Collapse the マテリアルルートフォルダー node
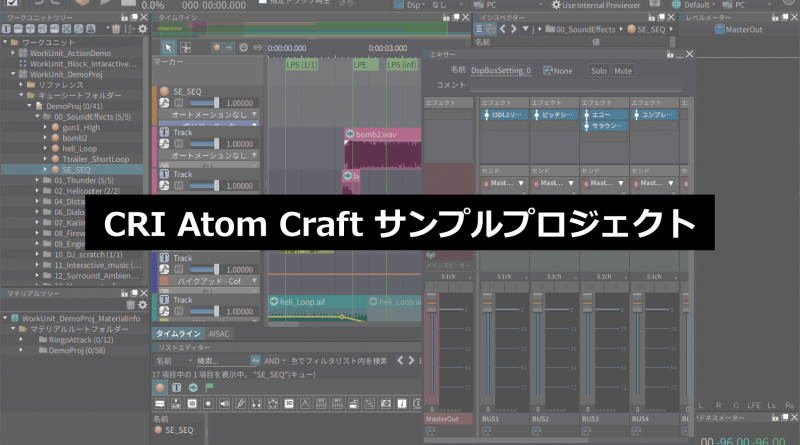Screen dimensions: 800x445 [13, 329]
